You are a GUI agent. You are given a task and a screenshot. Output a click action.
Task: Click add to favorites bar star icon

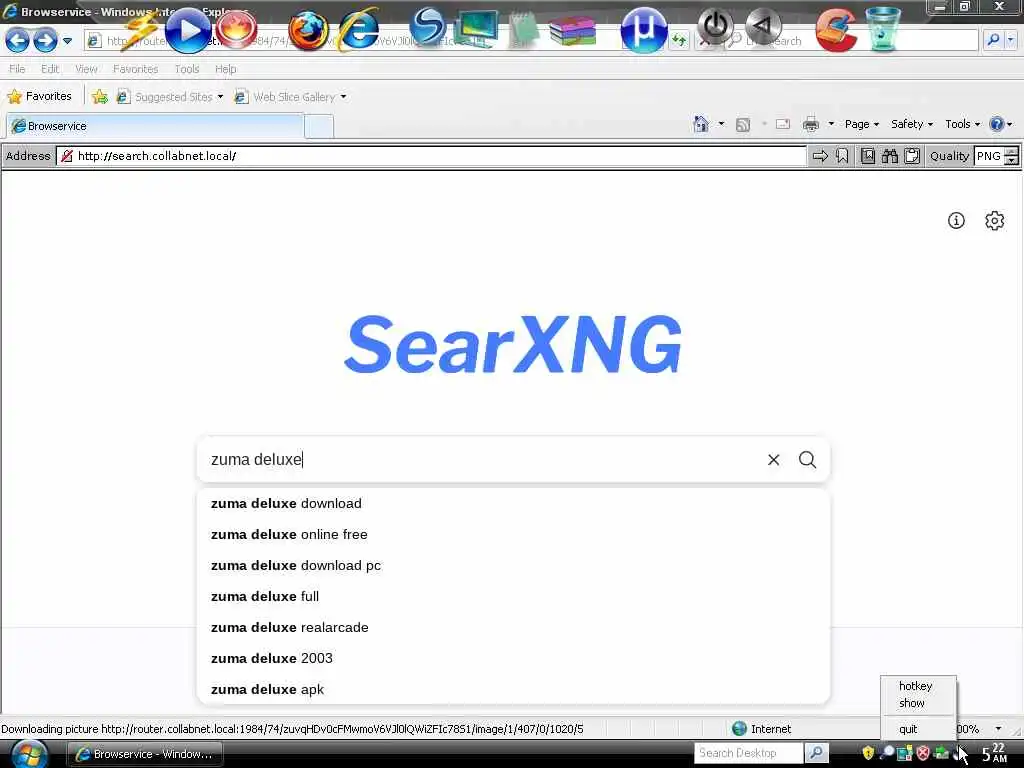pyautogui.click(x=100, y=97)
